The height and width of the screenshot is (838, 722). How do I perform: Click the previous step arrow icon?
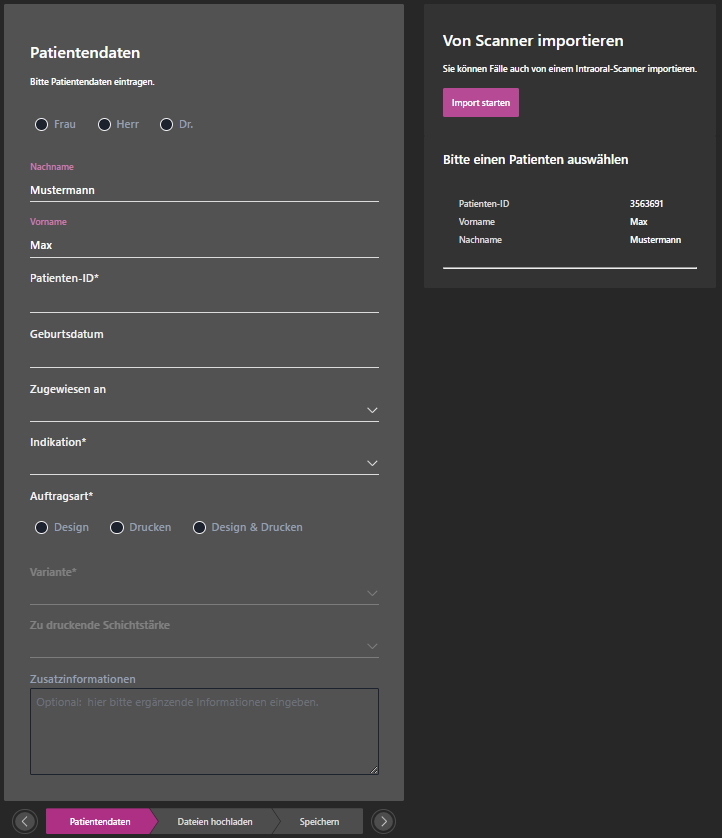(27, 821)
